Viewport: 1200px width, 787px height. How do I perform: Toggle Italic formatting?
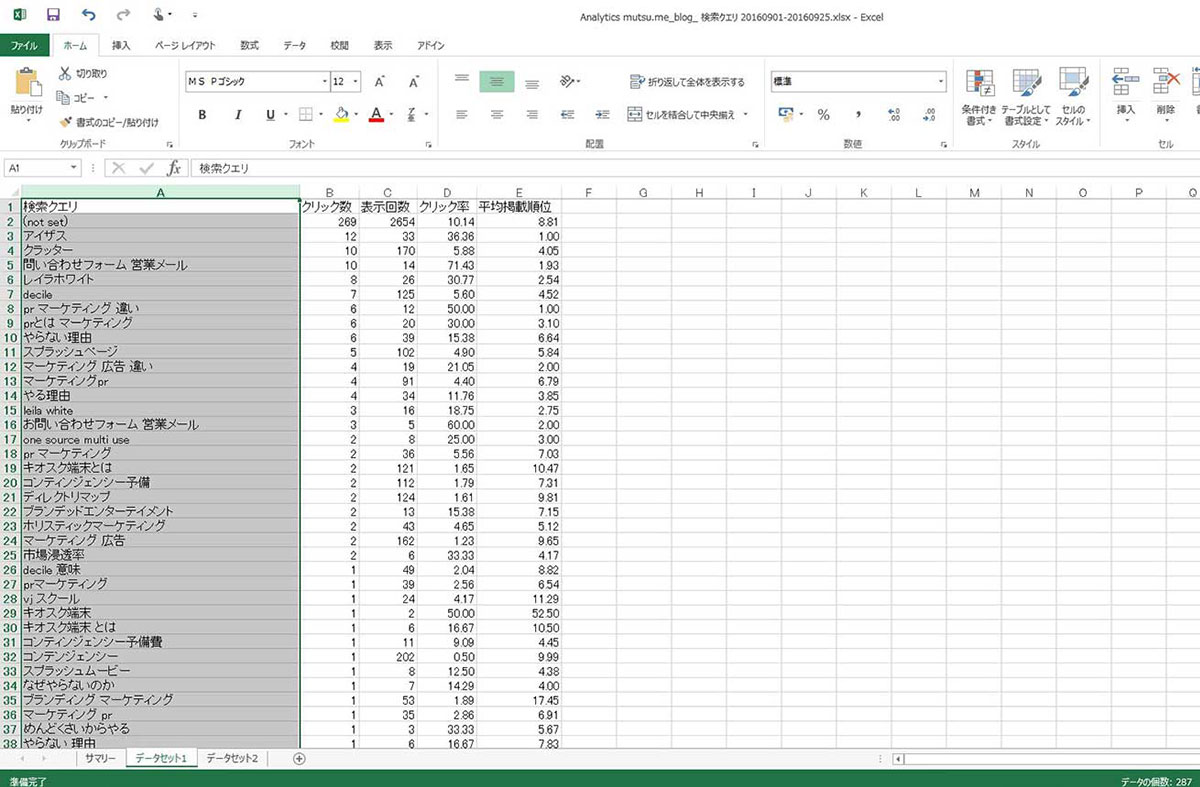coord(238,115)
